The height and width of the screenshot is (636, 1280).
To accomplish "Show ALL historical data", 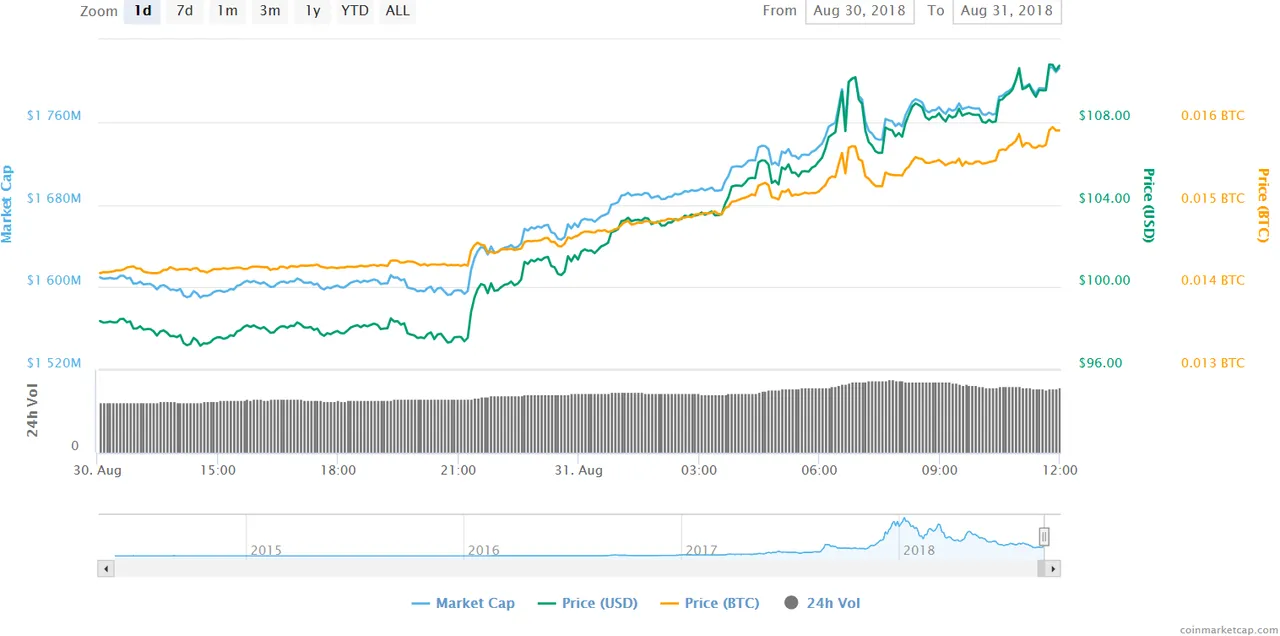I will click(x=397, y=11).
